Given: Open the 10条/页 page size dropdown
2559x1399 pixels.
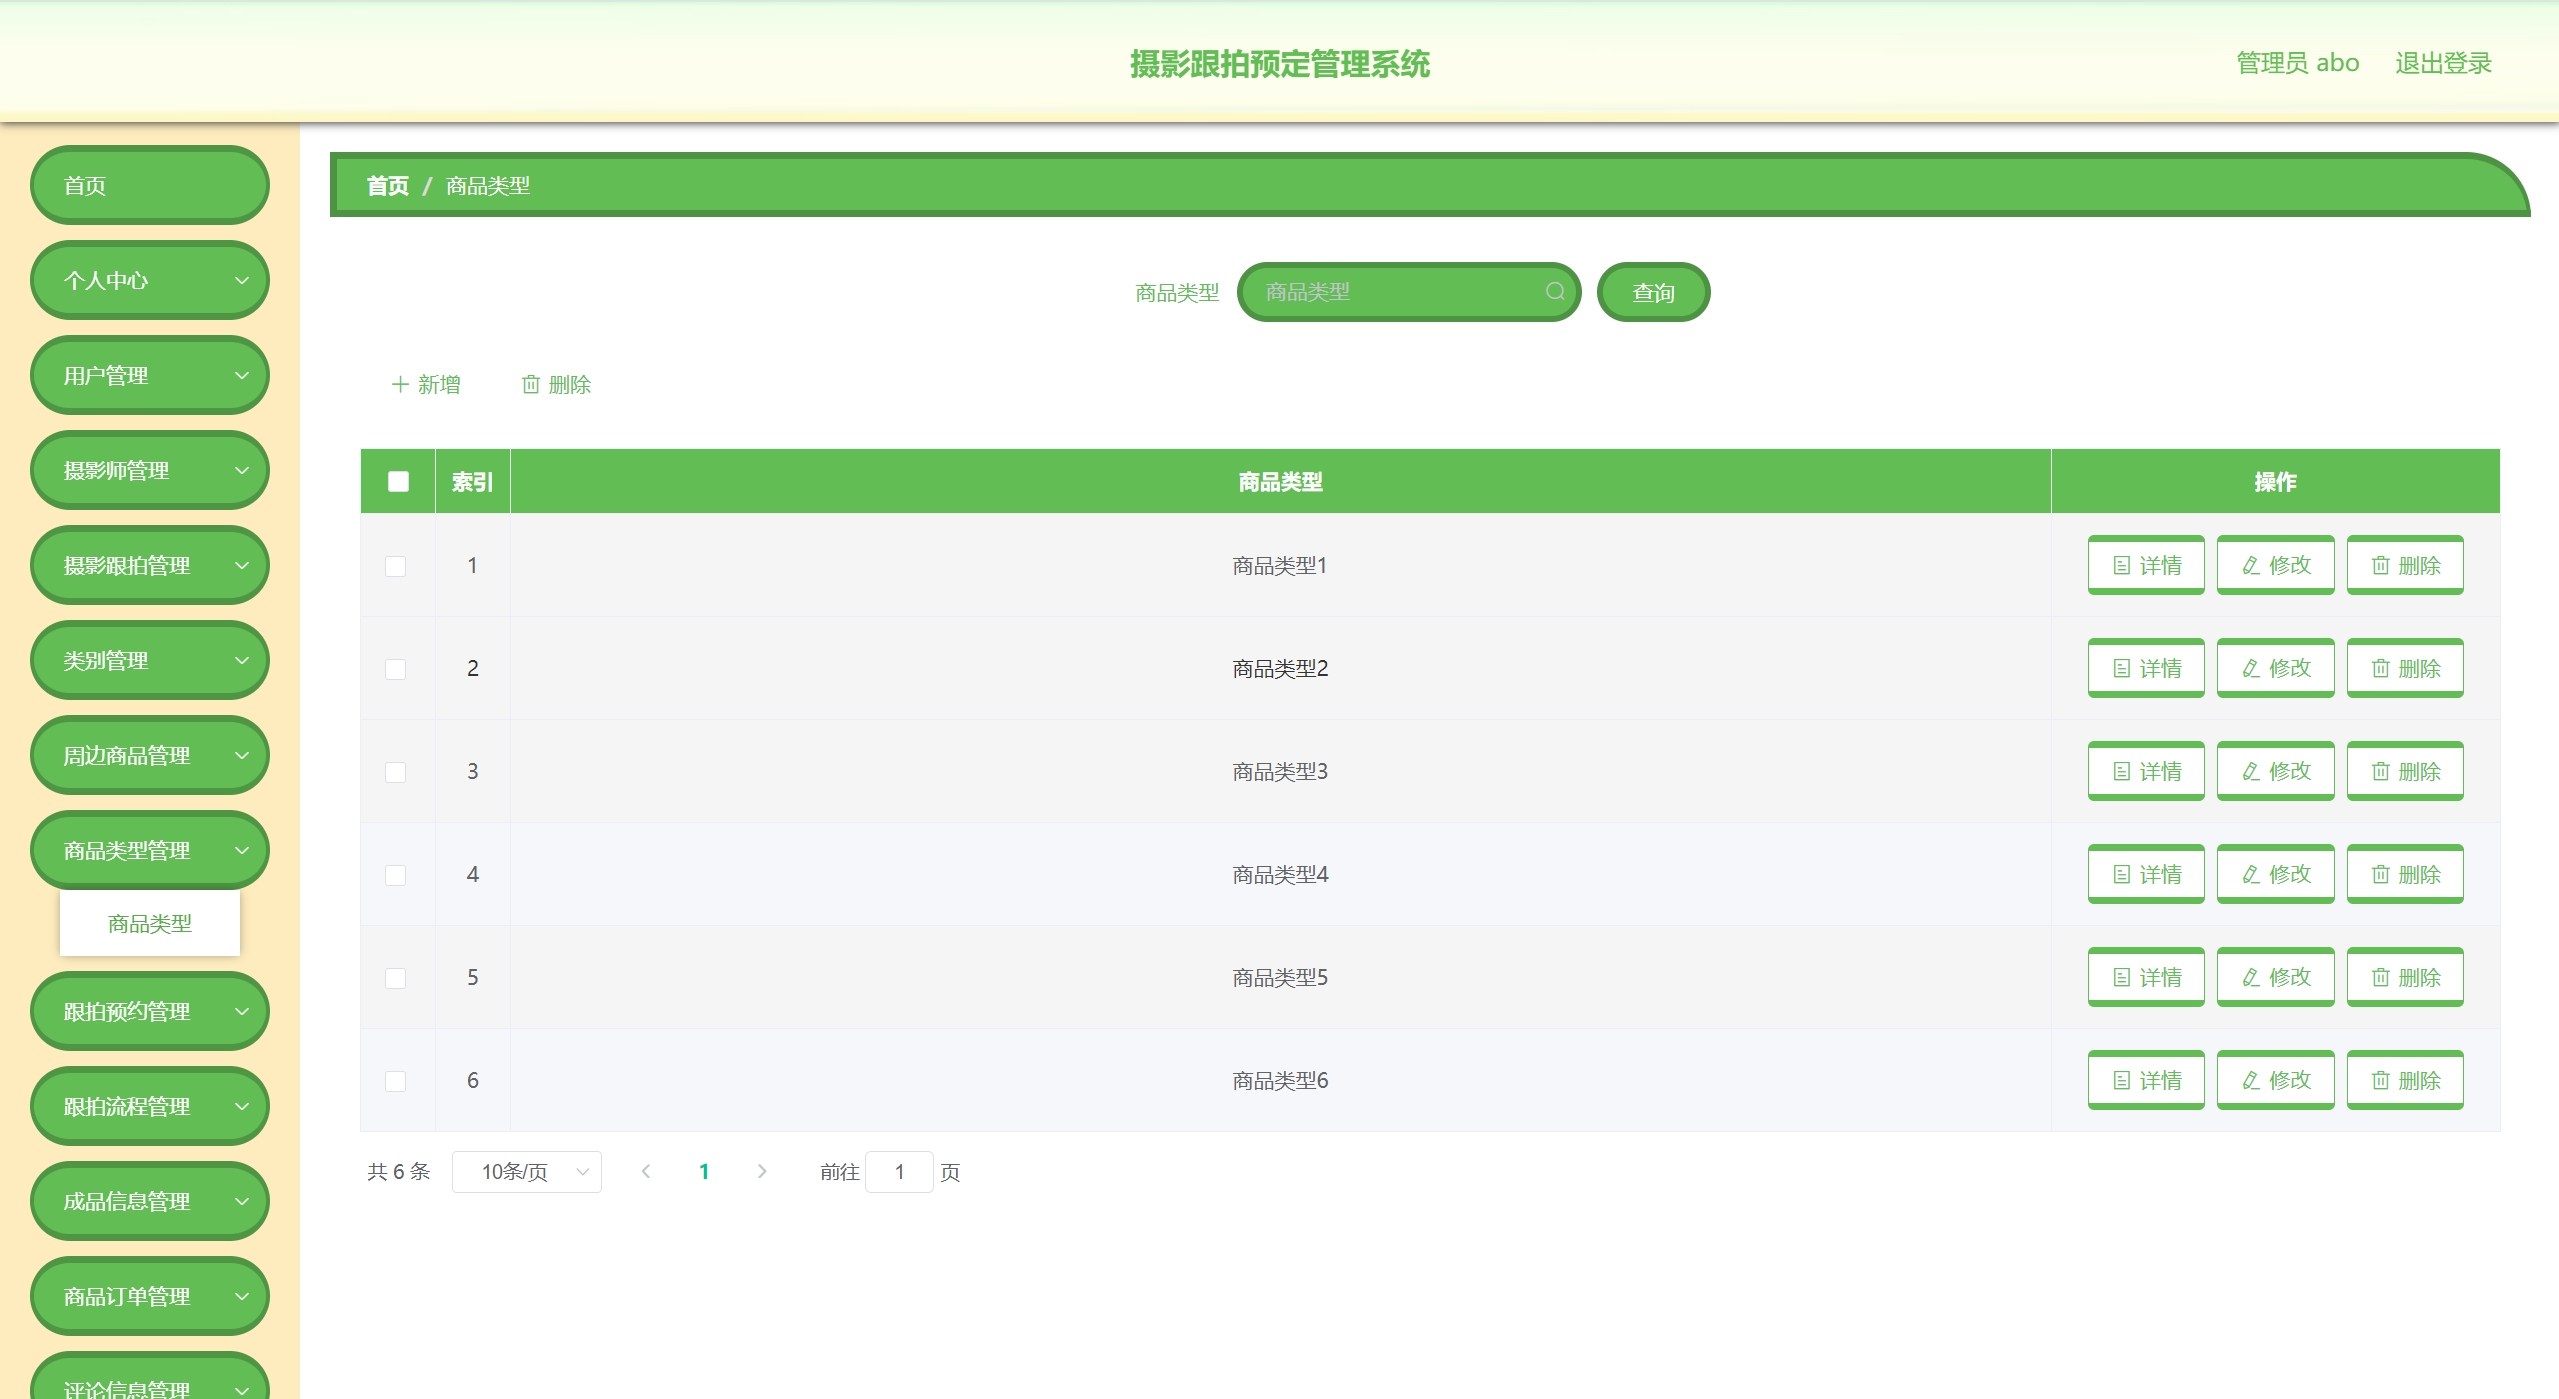Looking at the screenshot, I should (x=526, y=1171).
